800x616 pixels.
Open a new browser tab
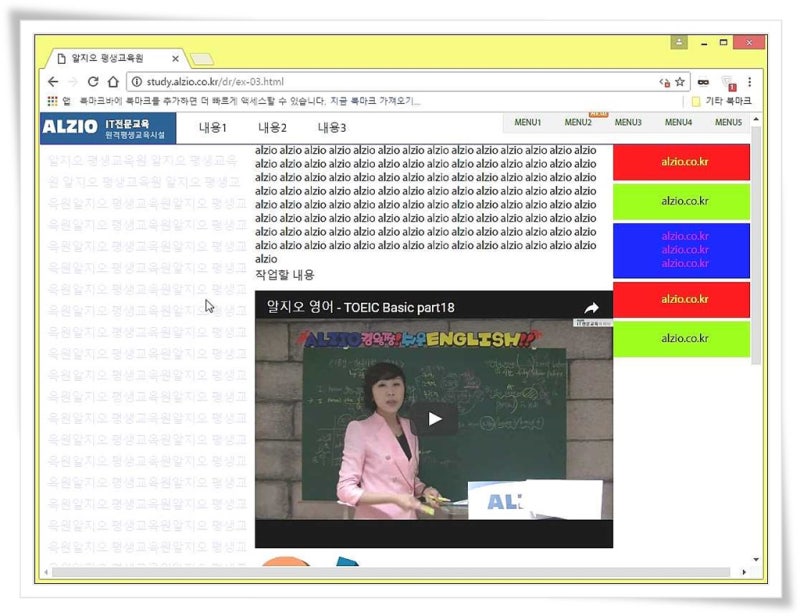click(202, 59)
